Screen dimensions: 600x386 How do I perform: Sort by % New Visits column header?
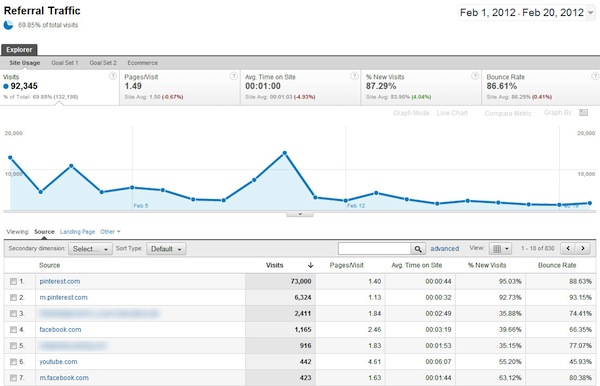(487, 265)
